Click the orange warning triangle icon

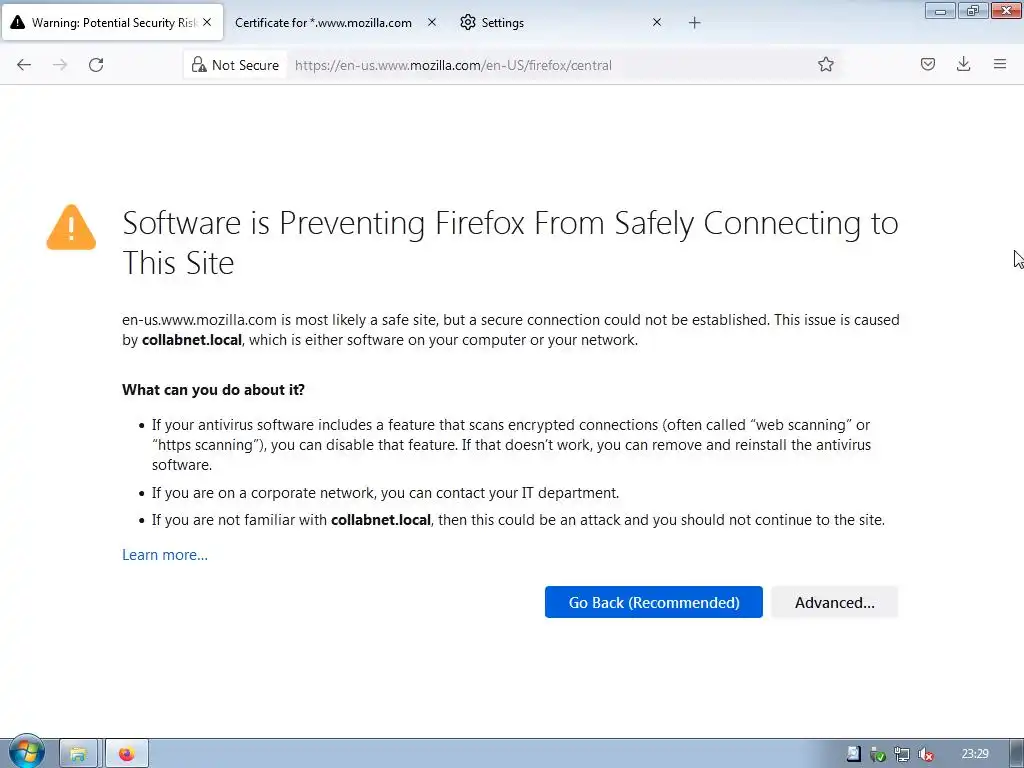tap(71, 227)
